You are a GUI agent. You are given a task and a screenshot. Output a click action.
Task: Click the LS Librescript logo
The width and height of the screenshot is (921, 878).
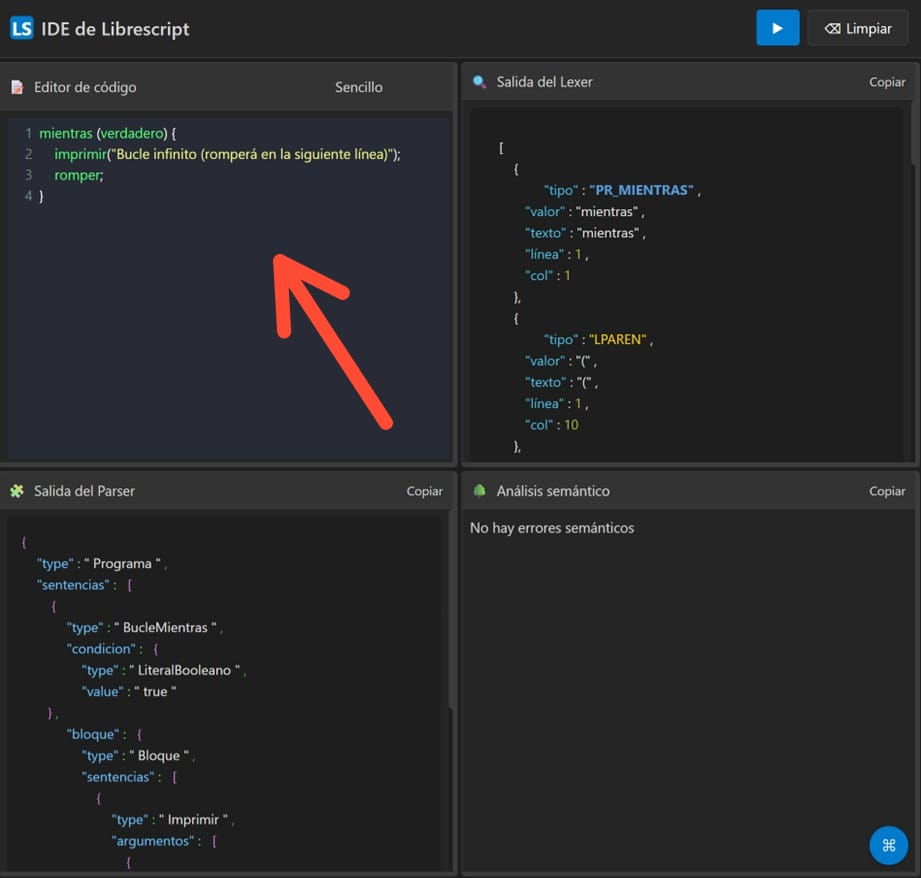[x=22, y=28]
